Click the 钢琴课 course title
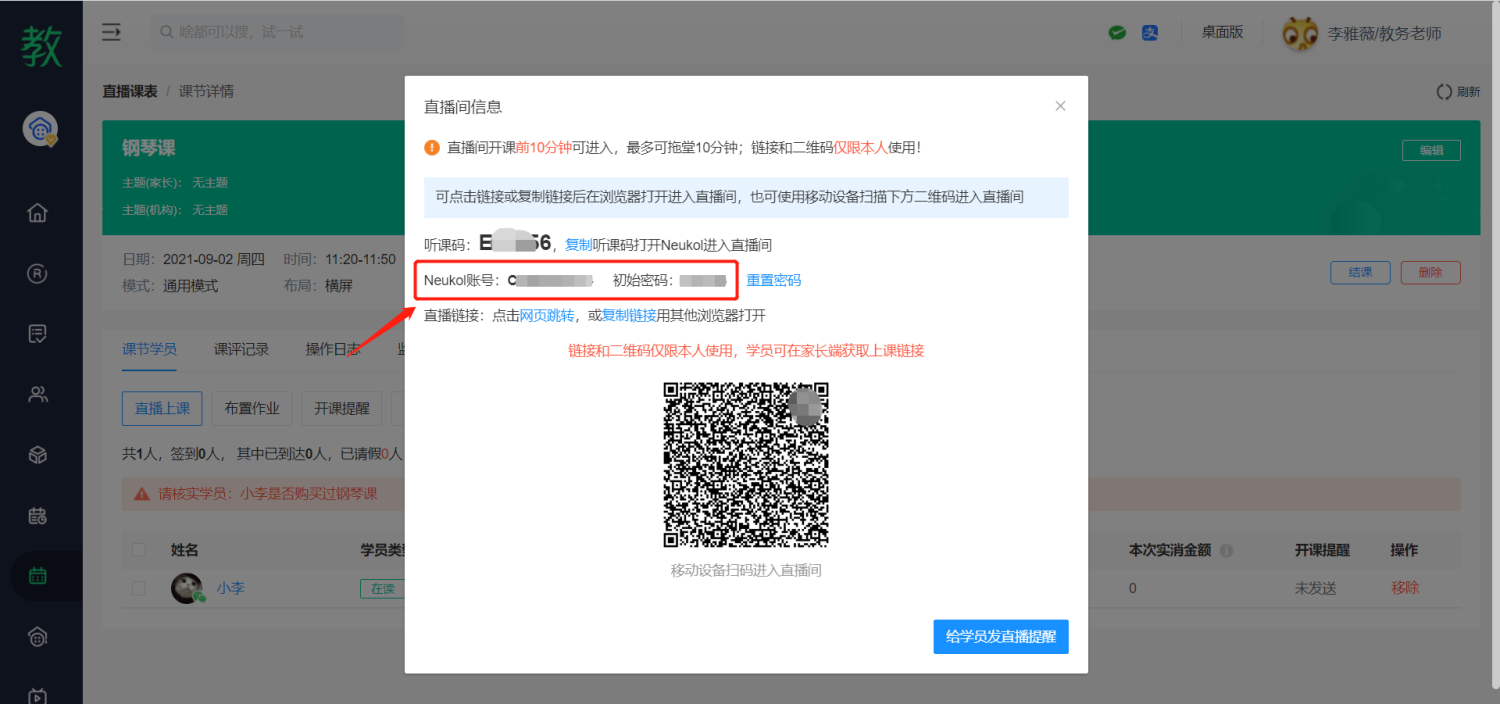The width and height of the screenshot is (1500, 704). pos(149,148)
